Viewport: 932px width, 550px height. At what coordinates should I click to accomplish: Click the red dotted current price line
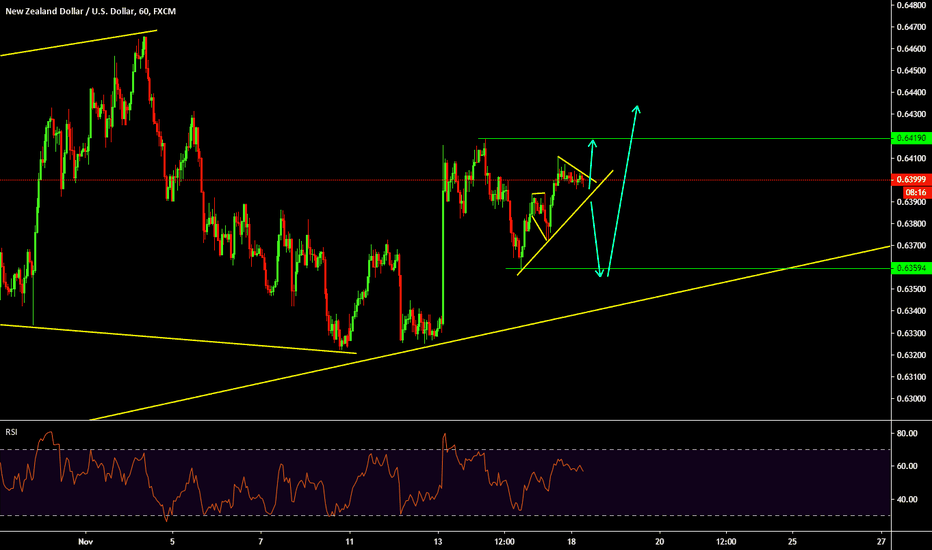point(300,180)
